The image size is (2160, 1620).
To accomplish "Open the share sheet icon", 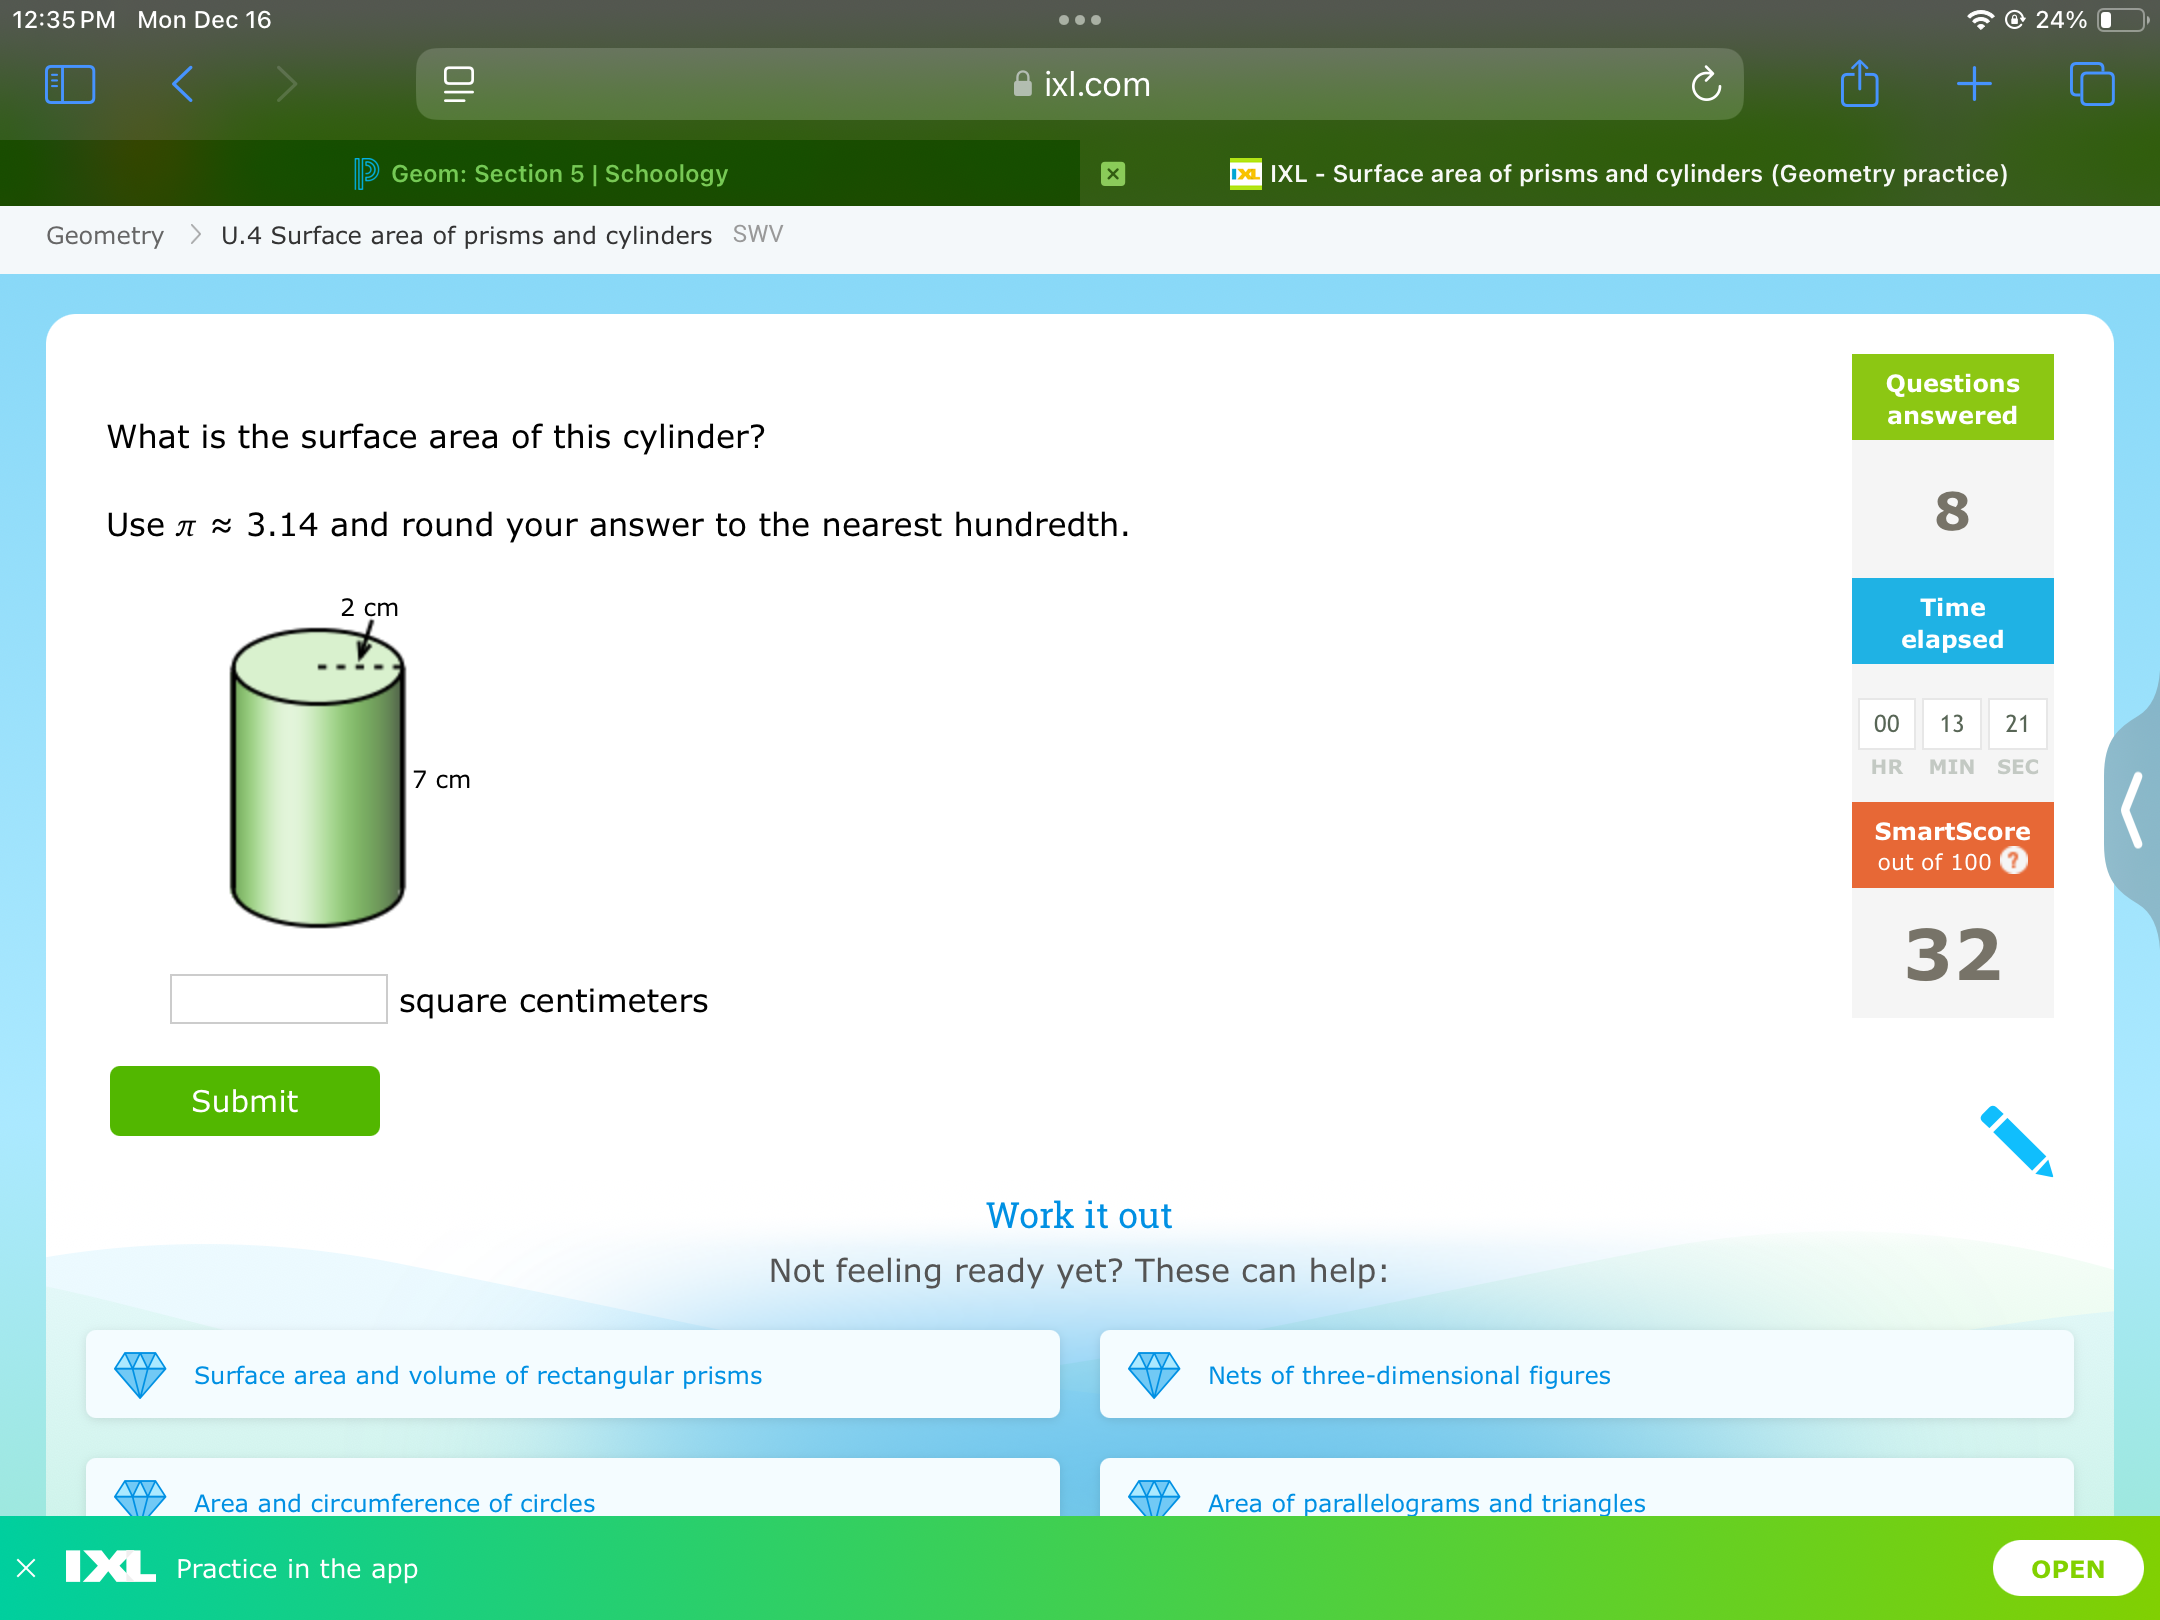I will point(1859,85).
